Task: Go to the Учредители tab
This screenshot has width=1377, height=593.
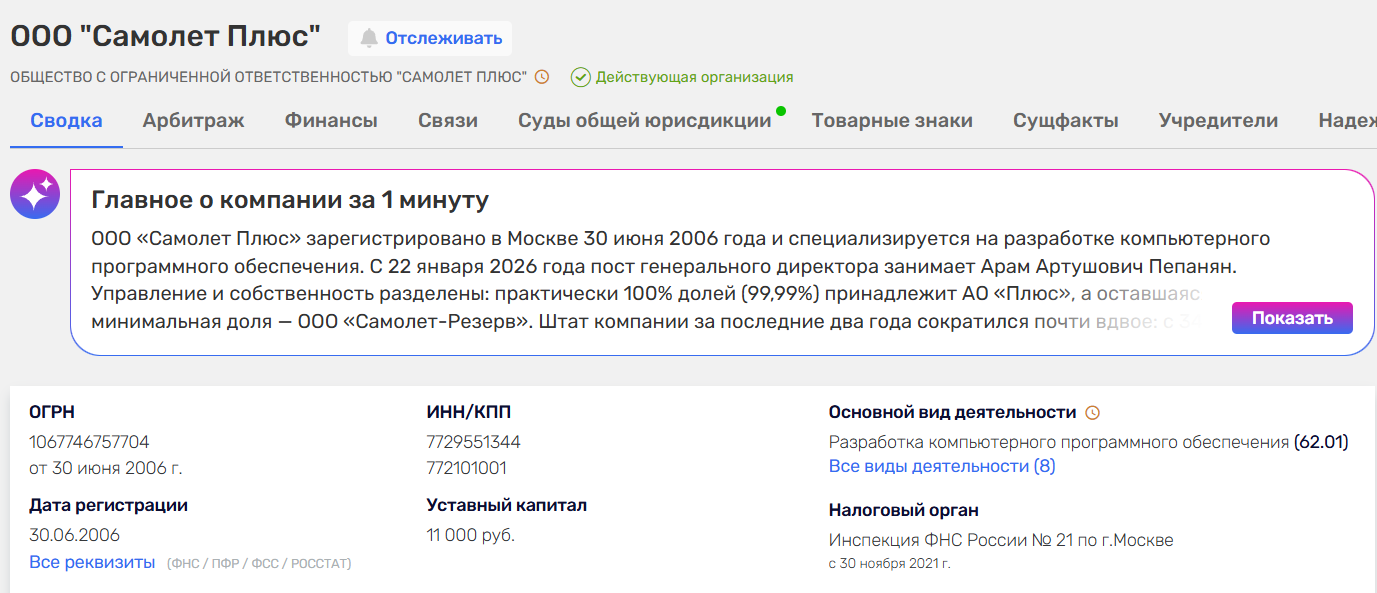Action: click(x=1218, y=121)
